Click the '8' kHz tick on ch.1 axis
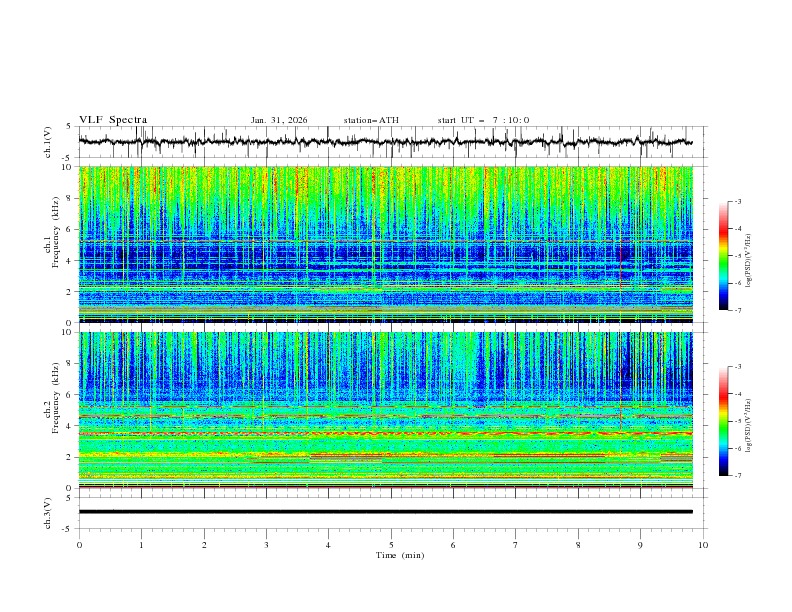 pos(70,198)
